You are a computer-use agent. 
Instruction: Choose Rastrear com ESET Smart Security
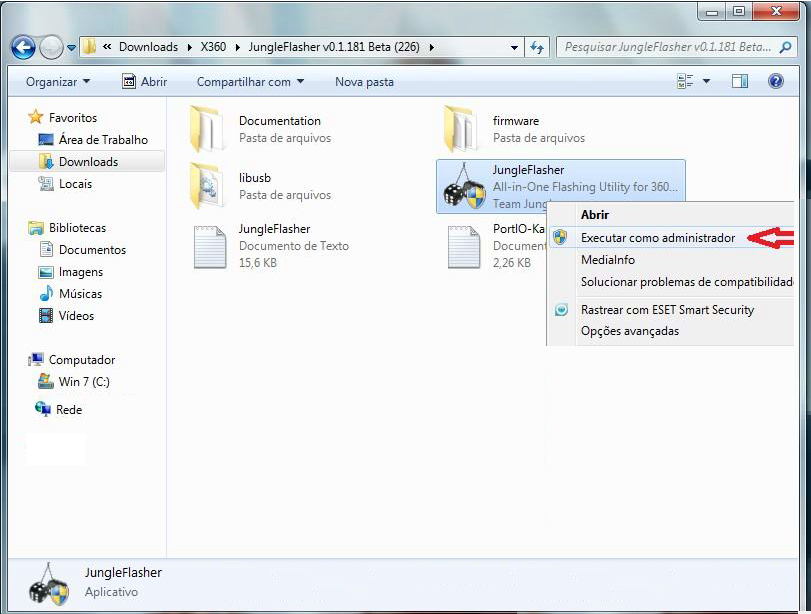(671, 310)
